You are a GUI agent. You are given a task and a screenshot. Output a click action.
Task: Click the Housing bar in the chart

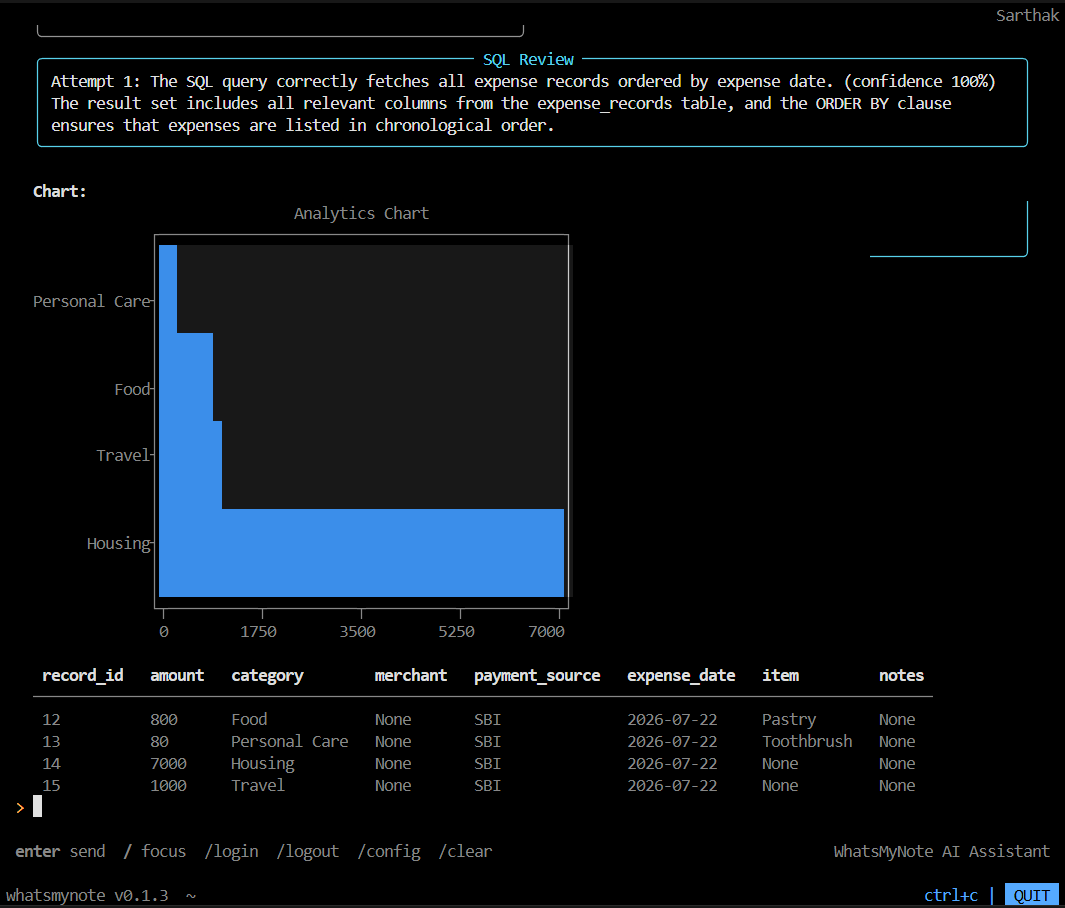tap(361, 553)
